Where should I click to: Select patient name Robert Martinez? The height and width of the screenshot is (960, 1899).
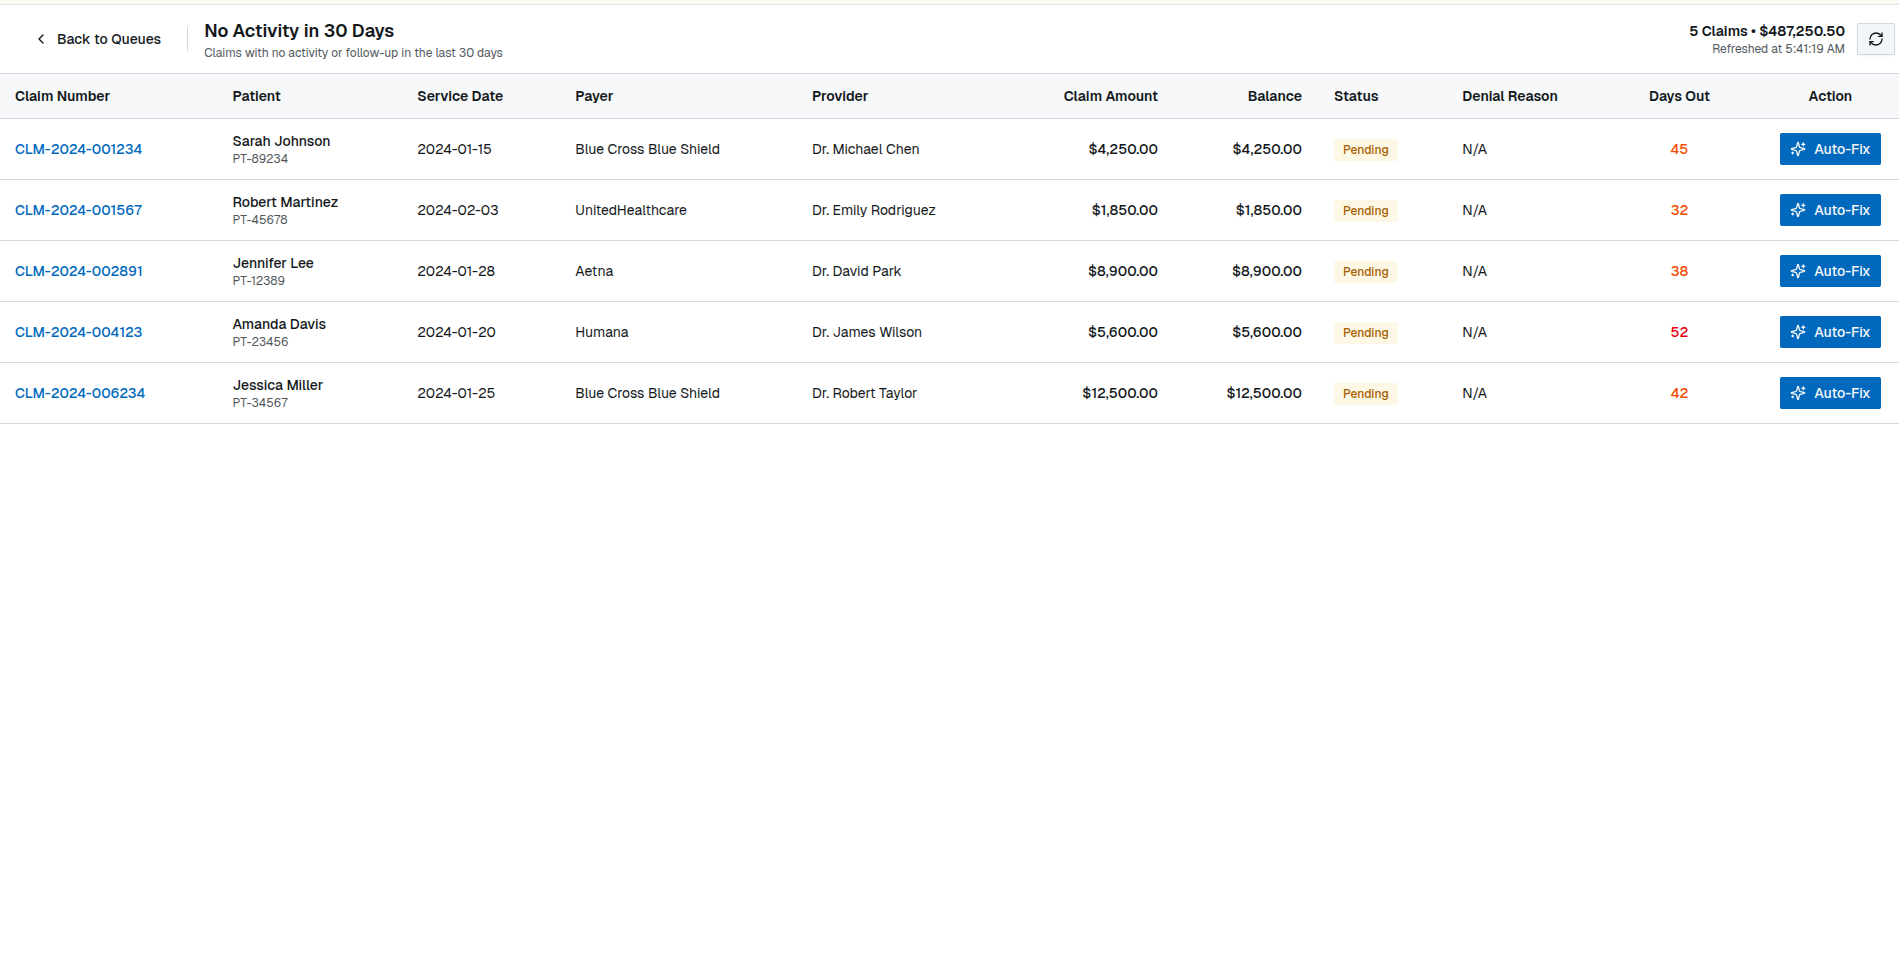tap(285, 202)
